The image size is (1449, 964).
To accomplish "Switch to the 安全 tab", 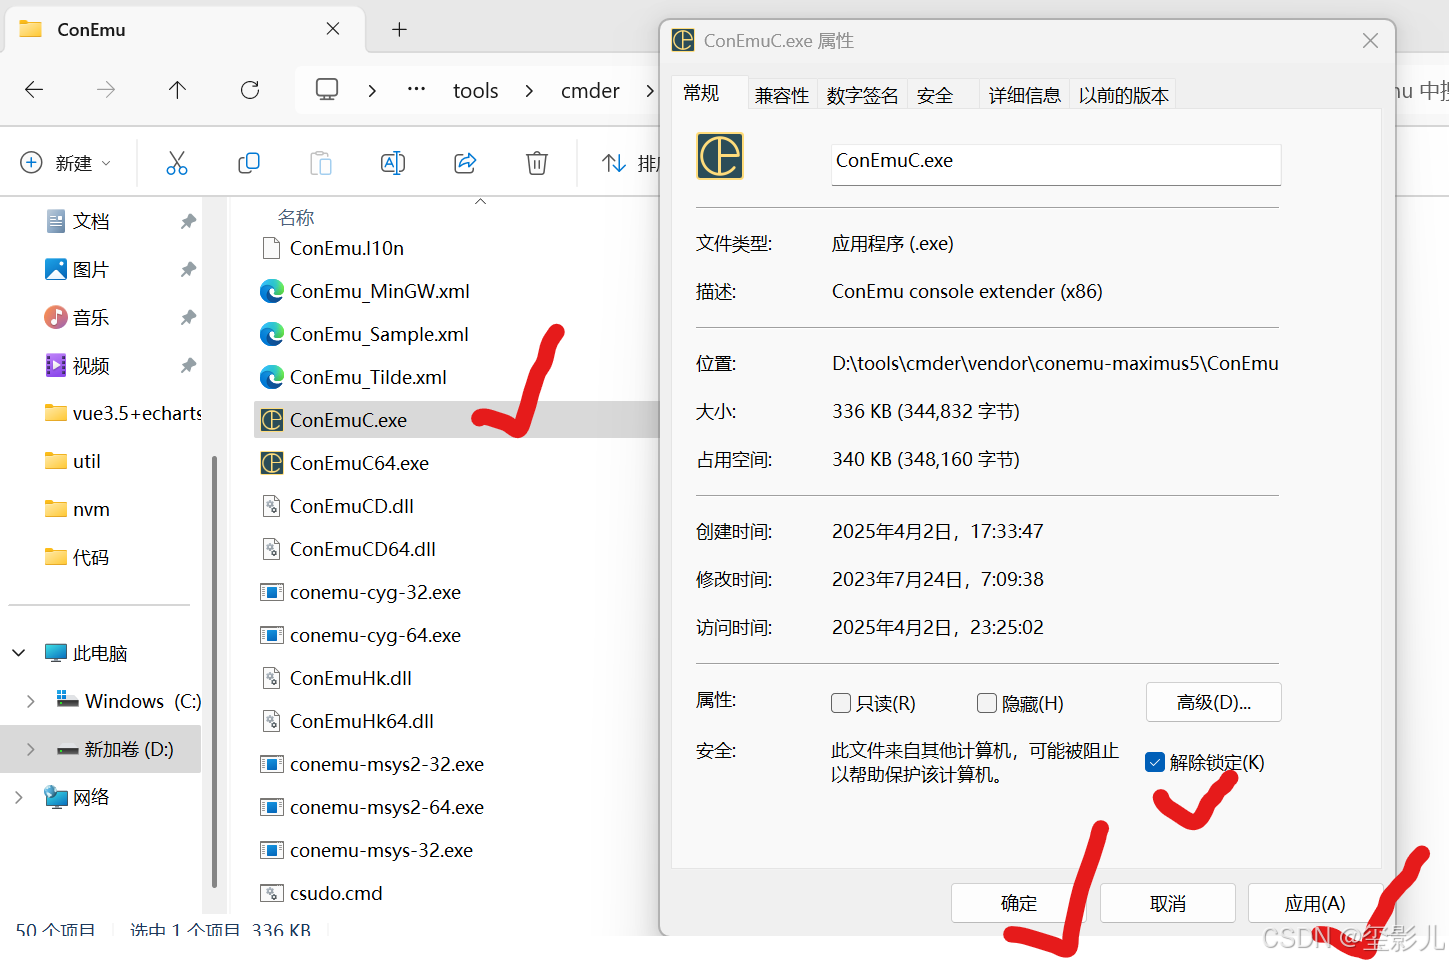I will [935, 95].
